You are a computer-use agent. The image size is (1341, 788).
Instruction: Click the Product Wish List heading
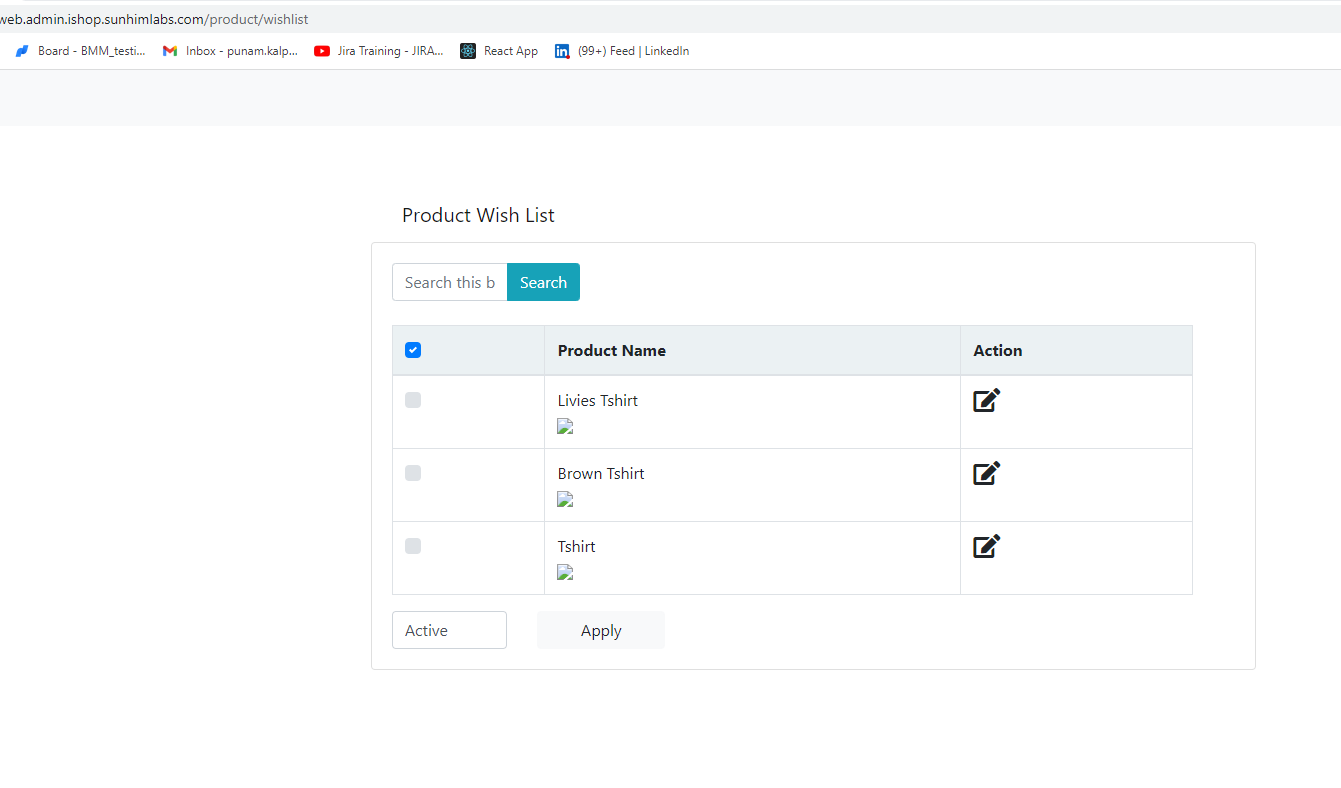(478, 215)
